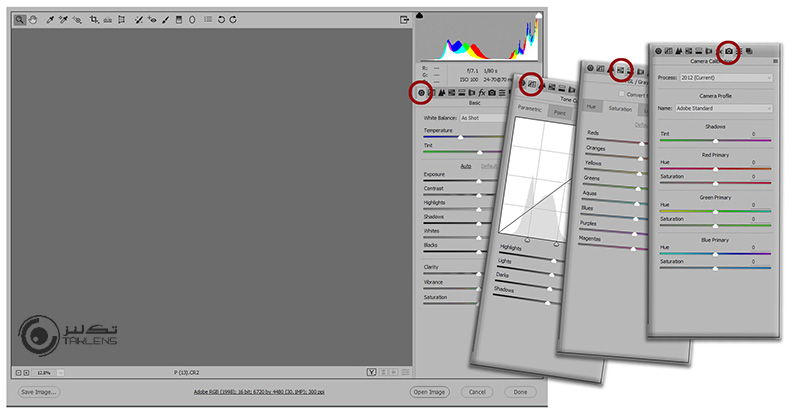Screen dimensions: 800x416
Task: Rotate image 90 degrees counterclockwise
Action: tap(221, 19)
